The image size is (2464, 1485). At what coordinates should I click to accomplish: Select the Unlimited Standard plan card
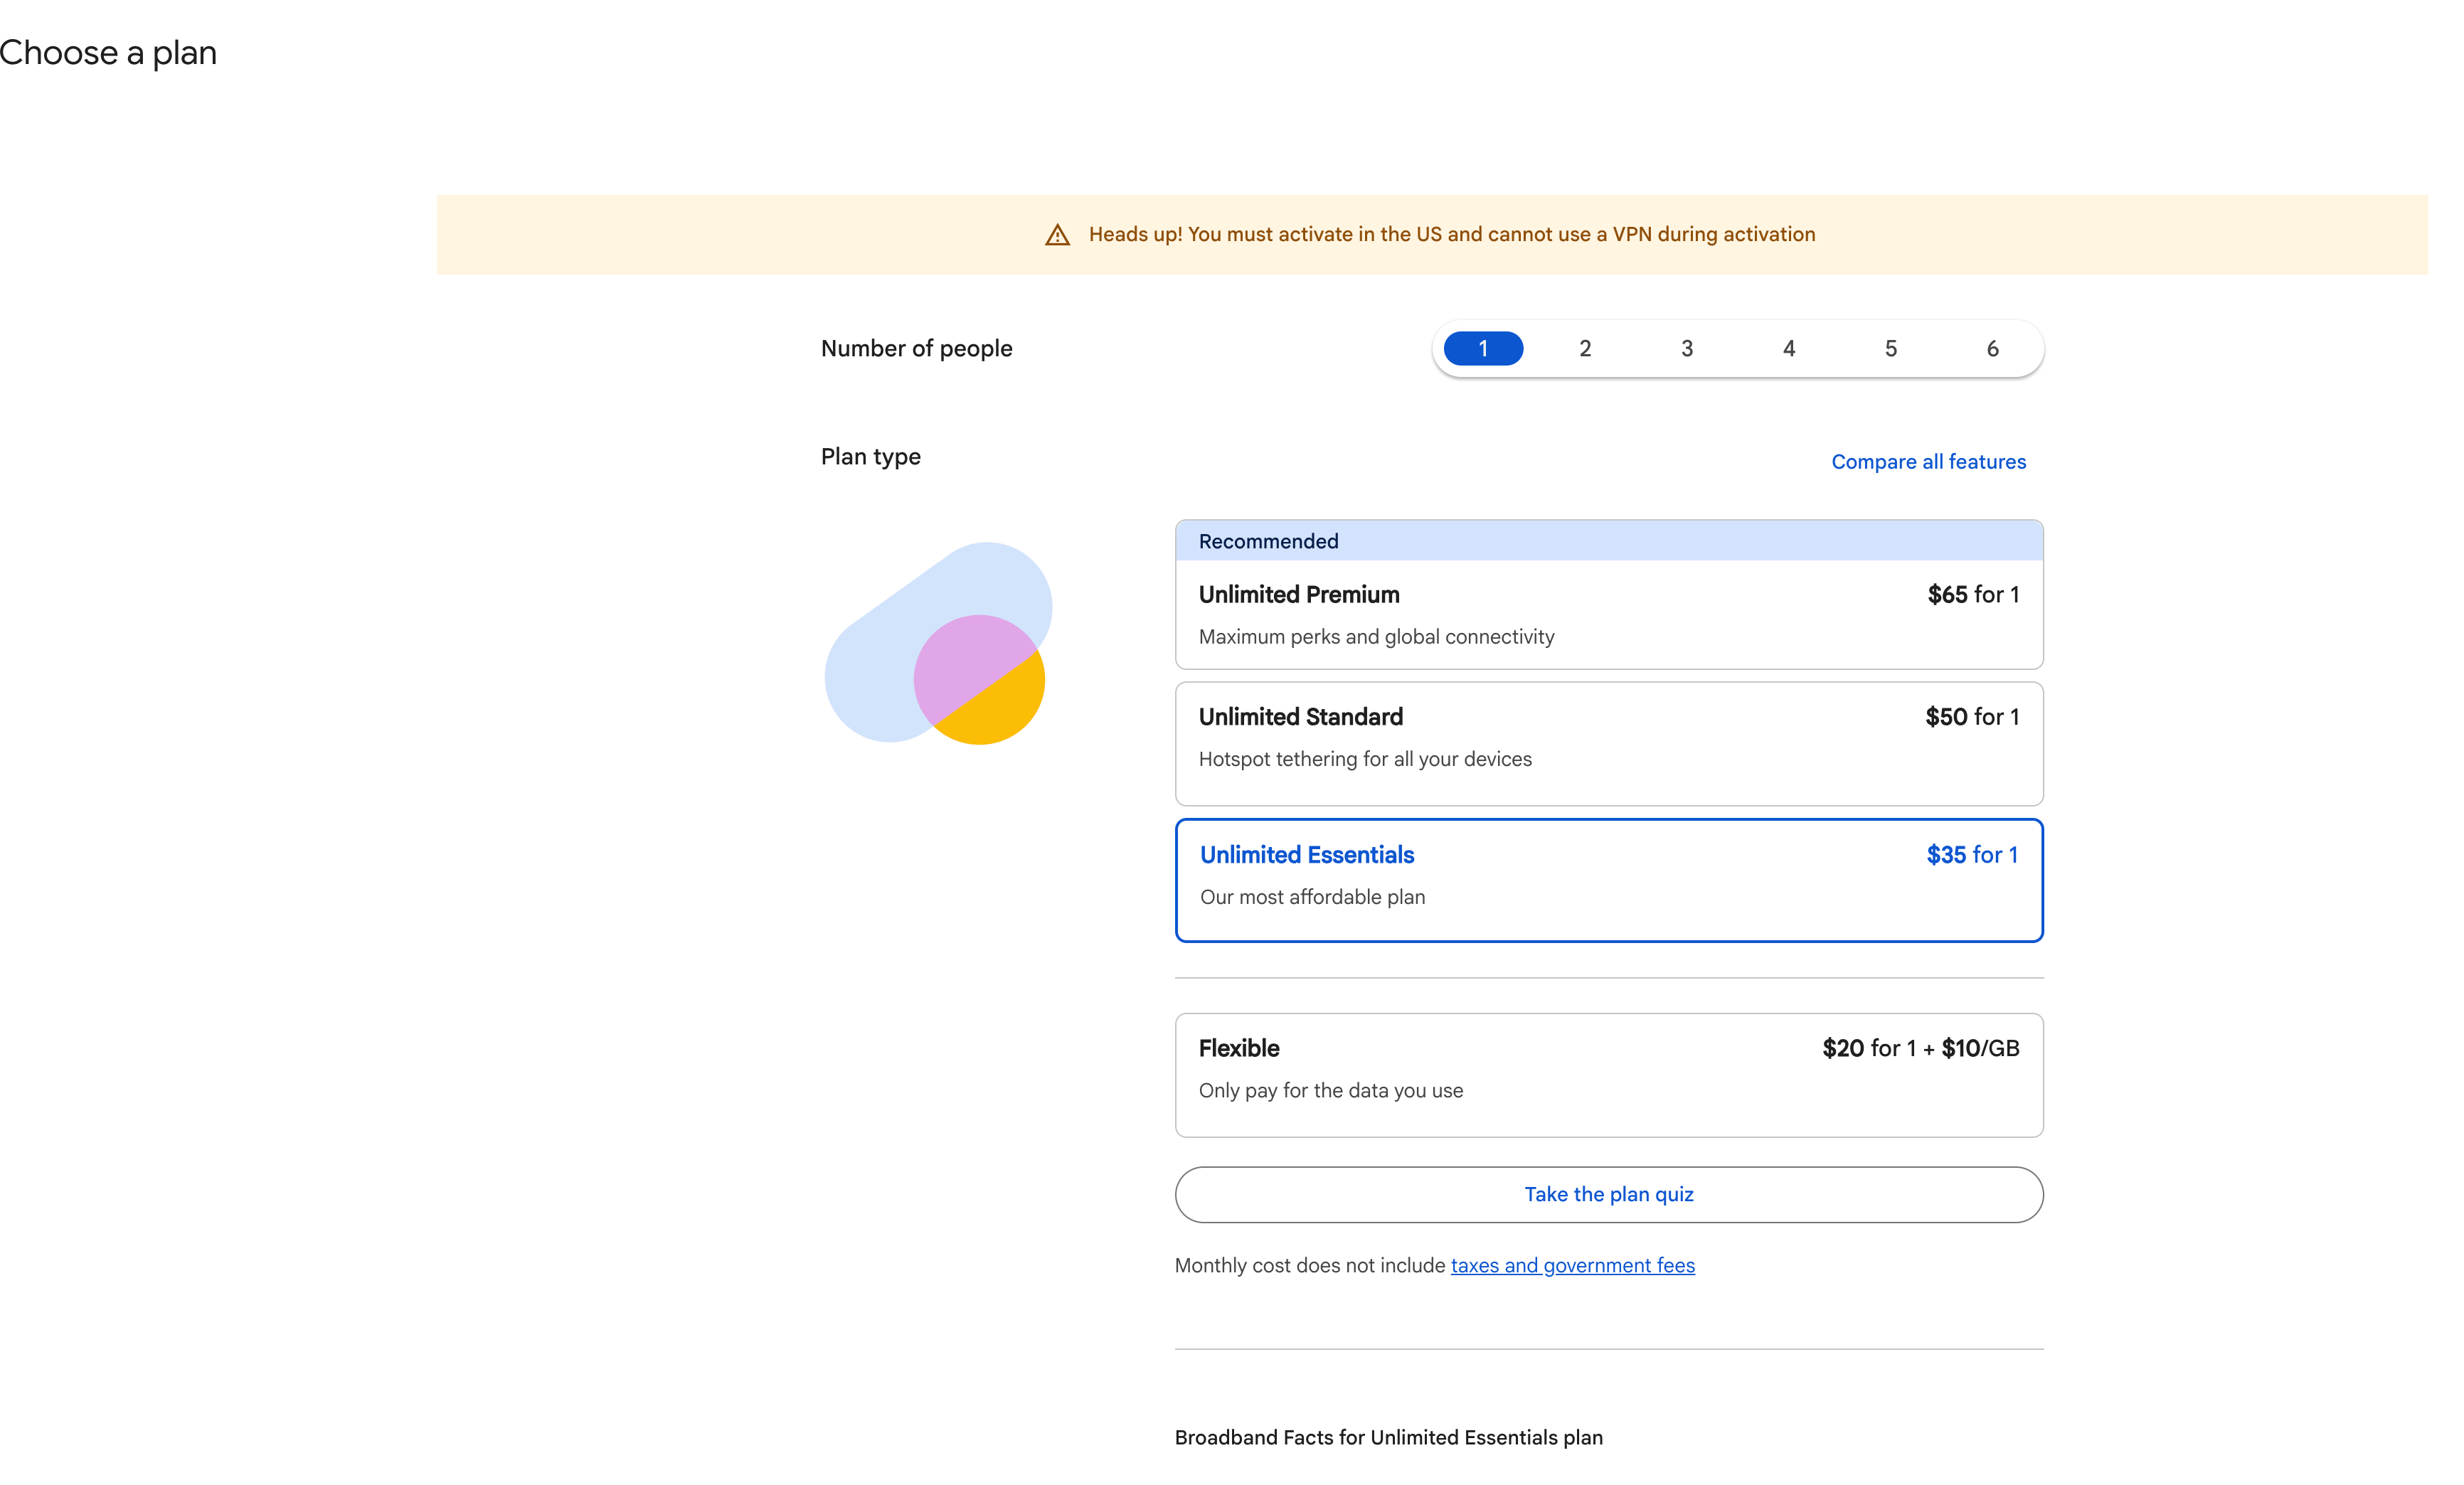[x=1608, y=743]
